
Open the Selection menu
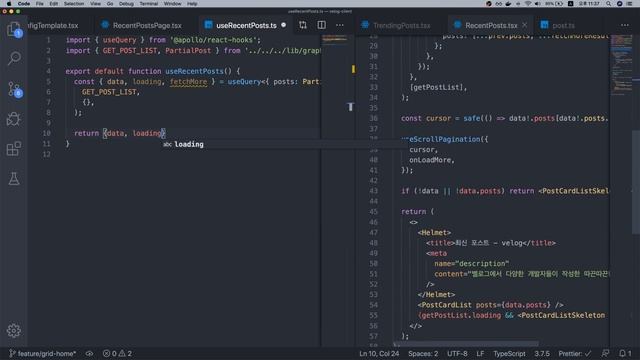[x=74, y=4]
